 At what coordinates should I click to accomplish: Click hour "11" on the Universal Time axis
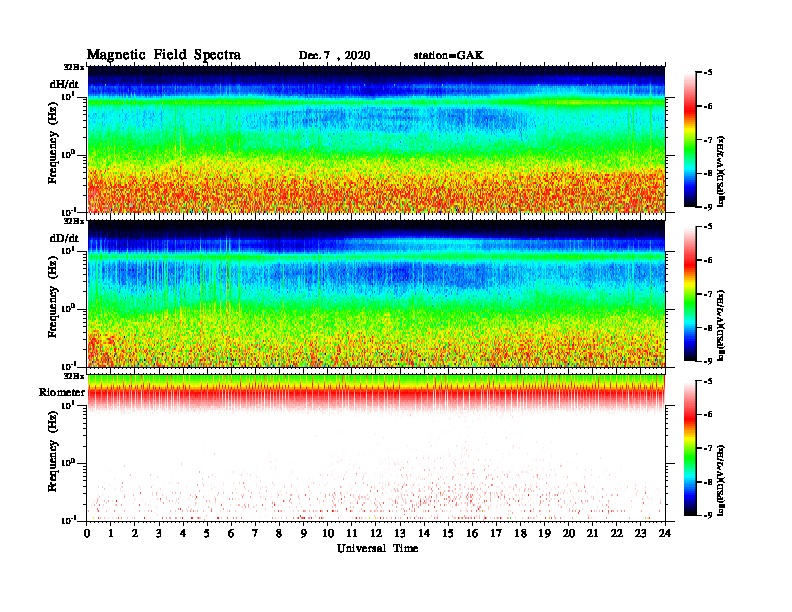coord(352,533)
